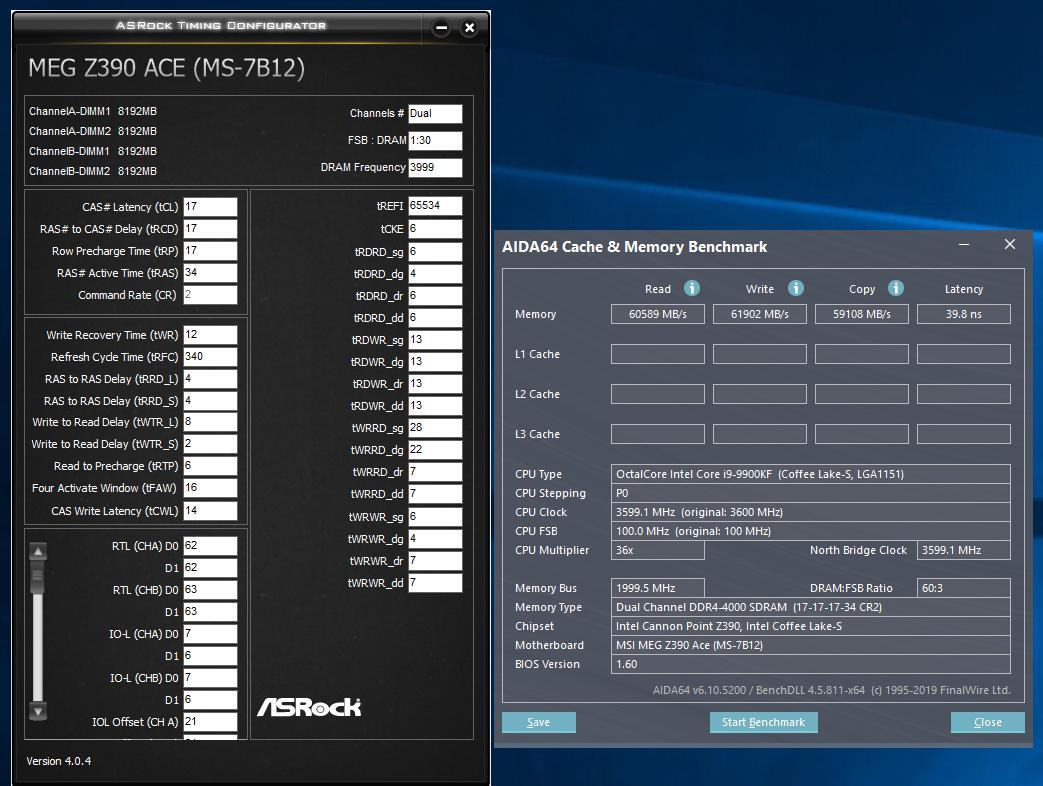Click the tWRWR_dd value field
Viewport: 1043px width, 786px height.
click(x=435, y=583)
